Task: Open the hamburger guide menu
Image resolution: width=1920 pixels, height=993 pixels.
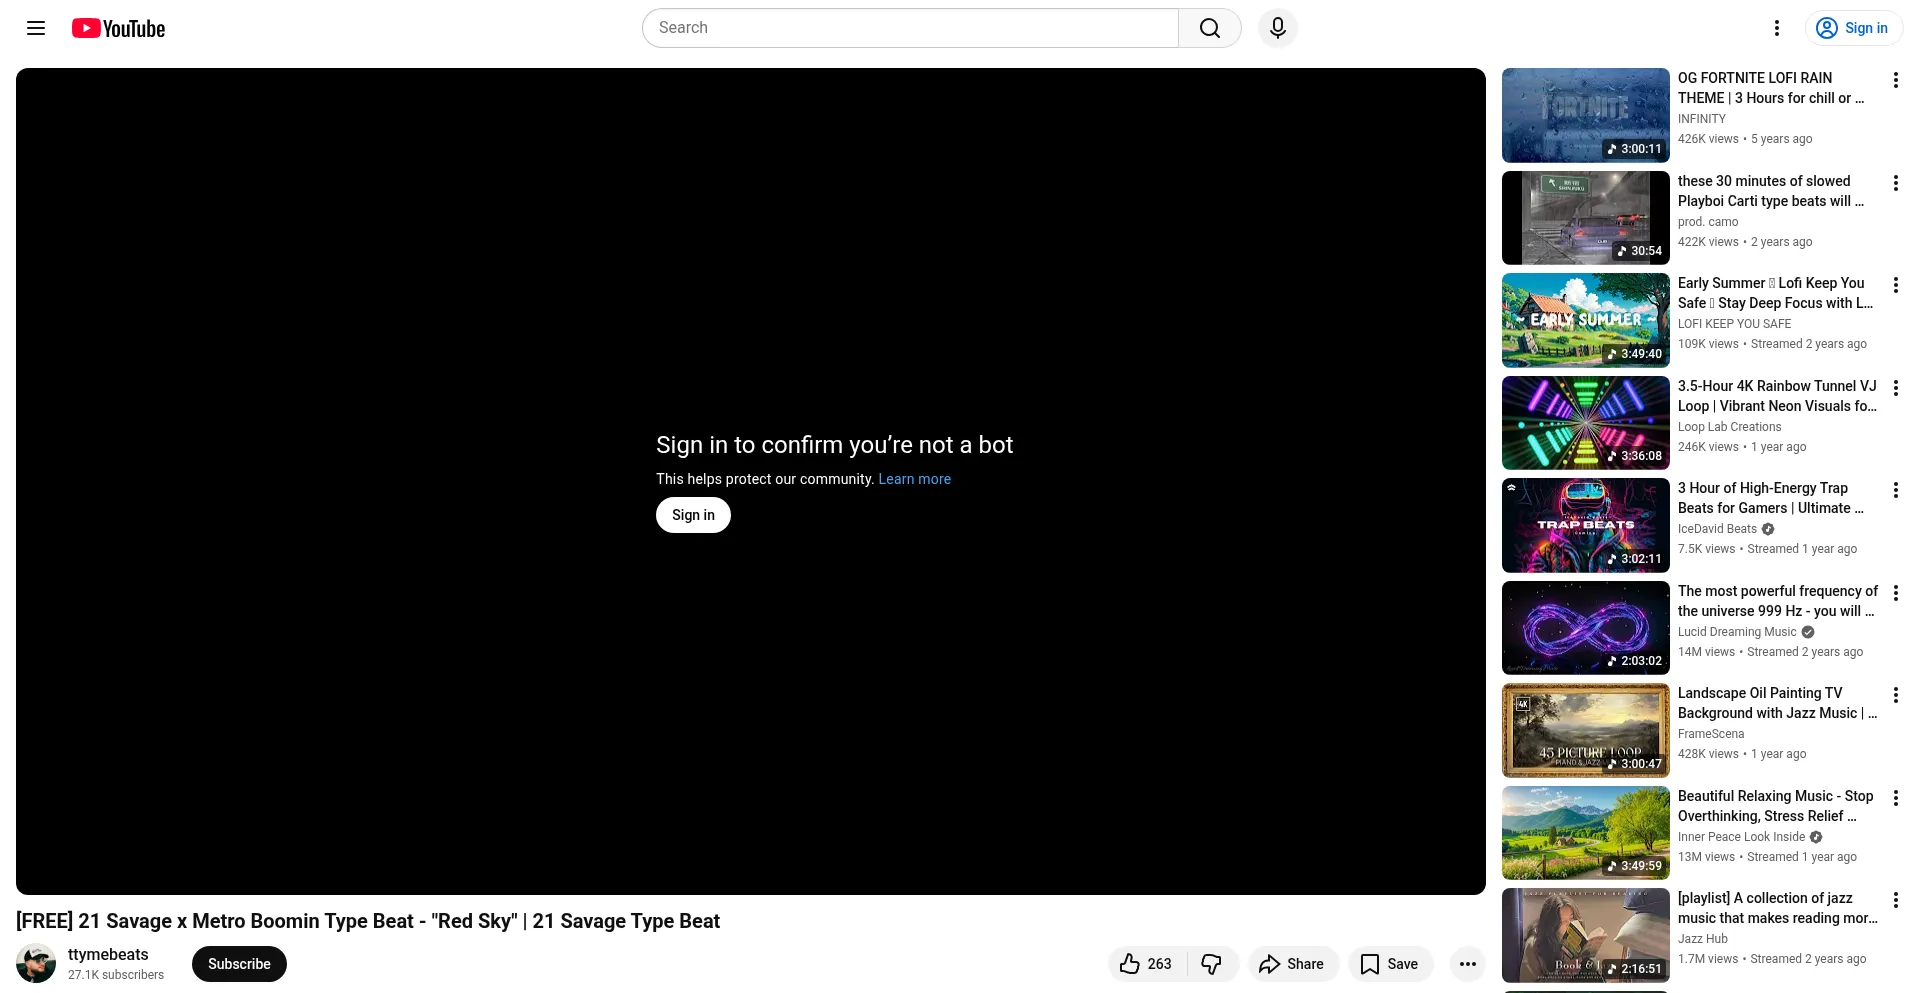Action: pos(36,28)
